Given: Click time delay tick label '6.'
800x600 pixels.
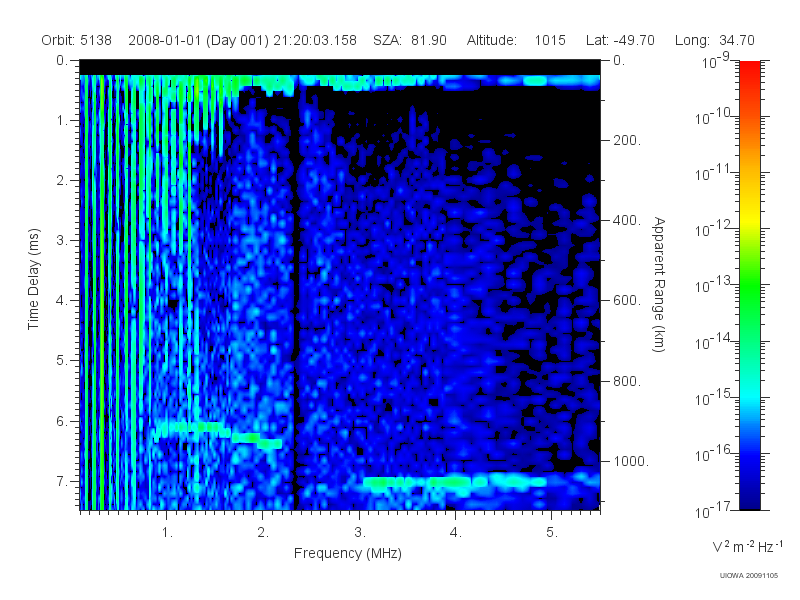Looking at the screenshot, I should point(62,421).
